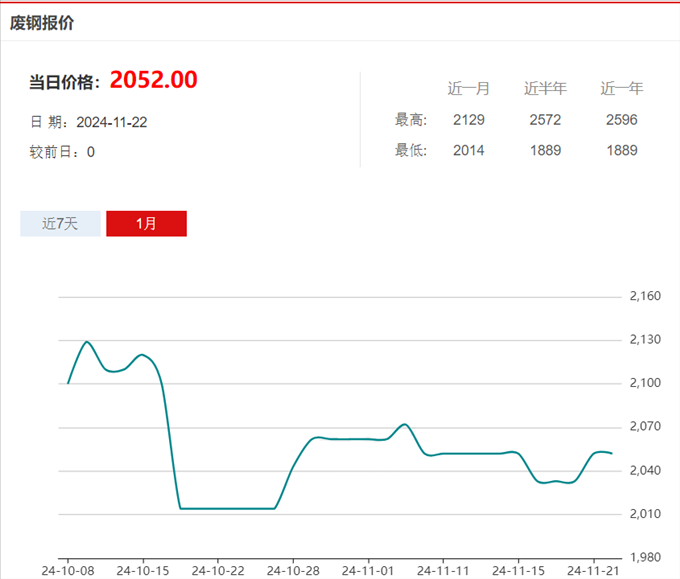Select the 近半年 column header
The width and height of the screenshot is (680, 579).
tap(545, 88)
